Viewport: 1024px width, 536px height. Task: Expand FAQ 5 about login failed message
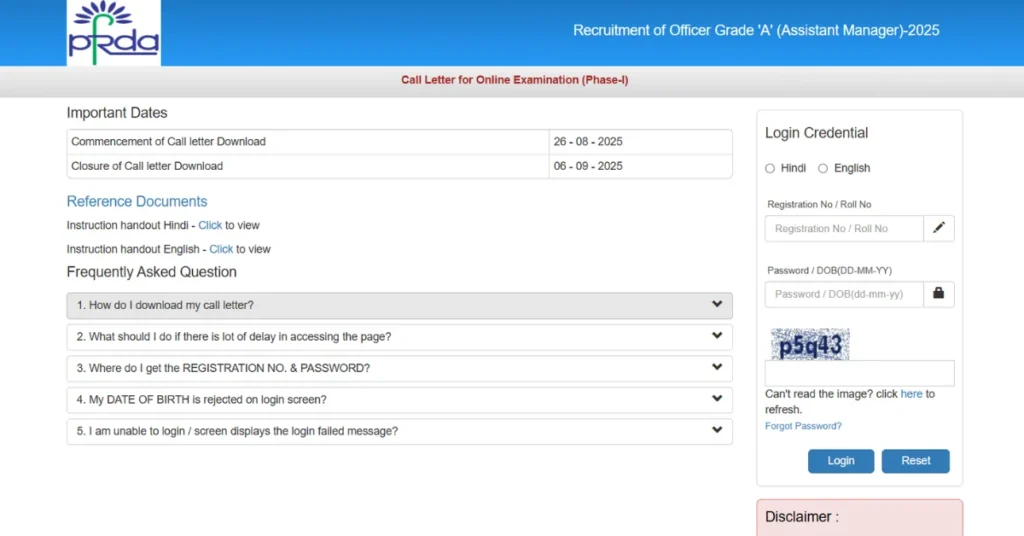pyautogui.click(x=400, y=431)
